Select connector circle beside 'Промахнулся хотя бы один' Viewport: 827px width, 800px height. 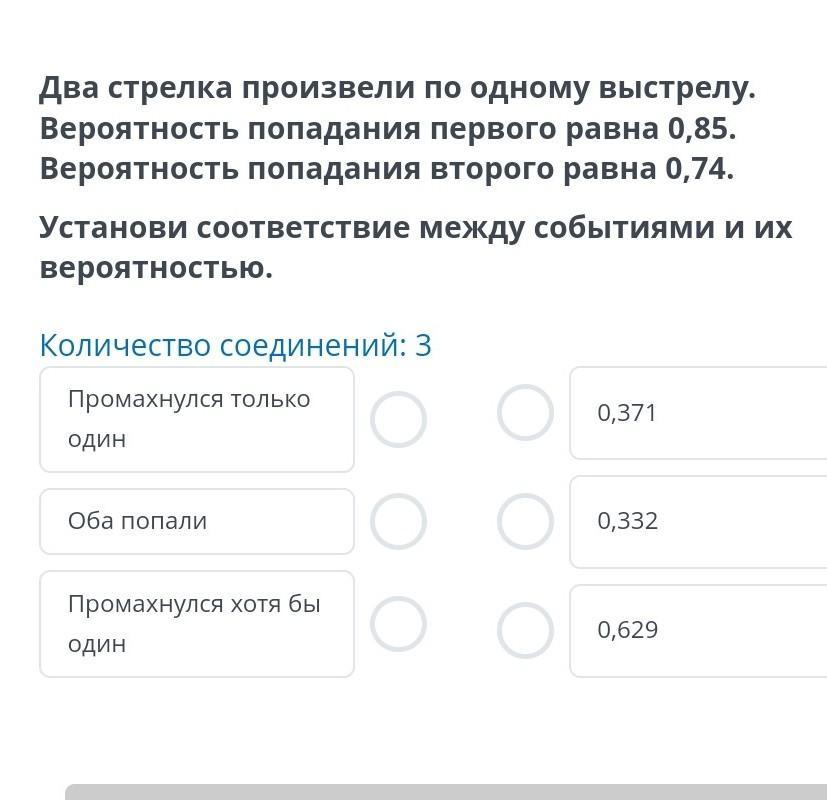pos(398,624)
